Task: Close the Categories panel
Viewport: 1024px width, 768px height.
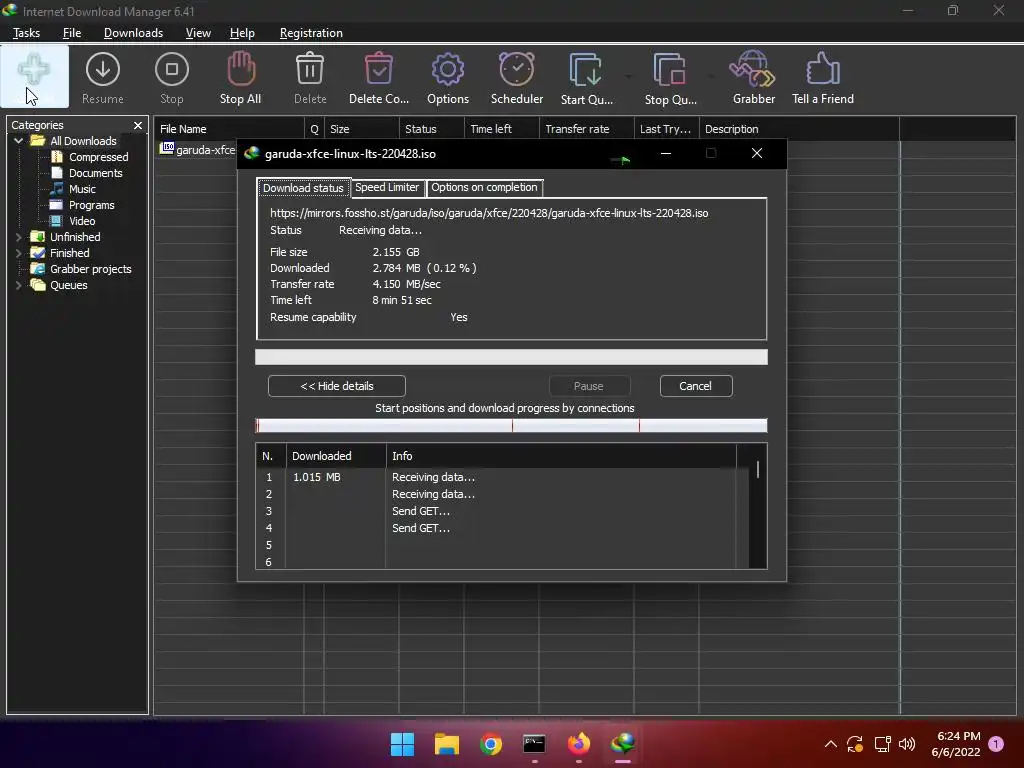Action: pyautogui.click(x=138, y=125)
